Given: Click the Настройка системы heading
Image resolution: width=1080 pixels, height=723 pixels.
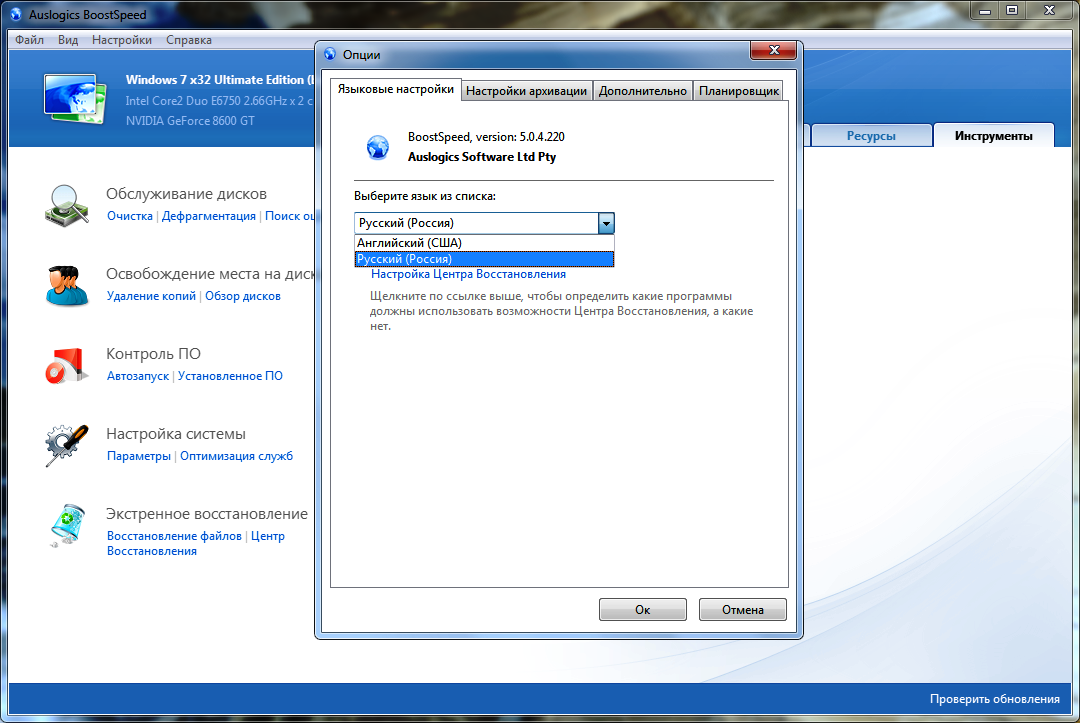Looking at the screenshot, I should click(x=176, y=434).
